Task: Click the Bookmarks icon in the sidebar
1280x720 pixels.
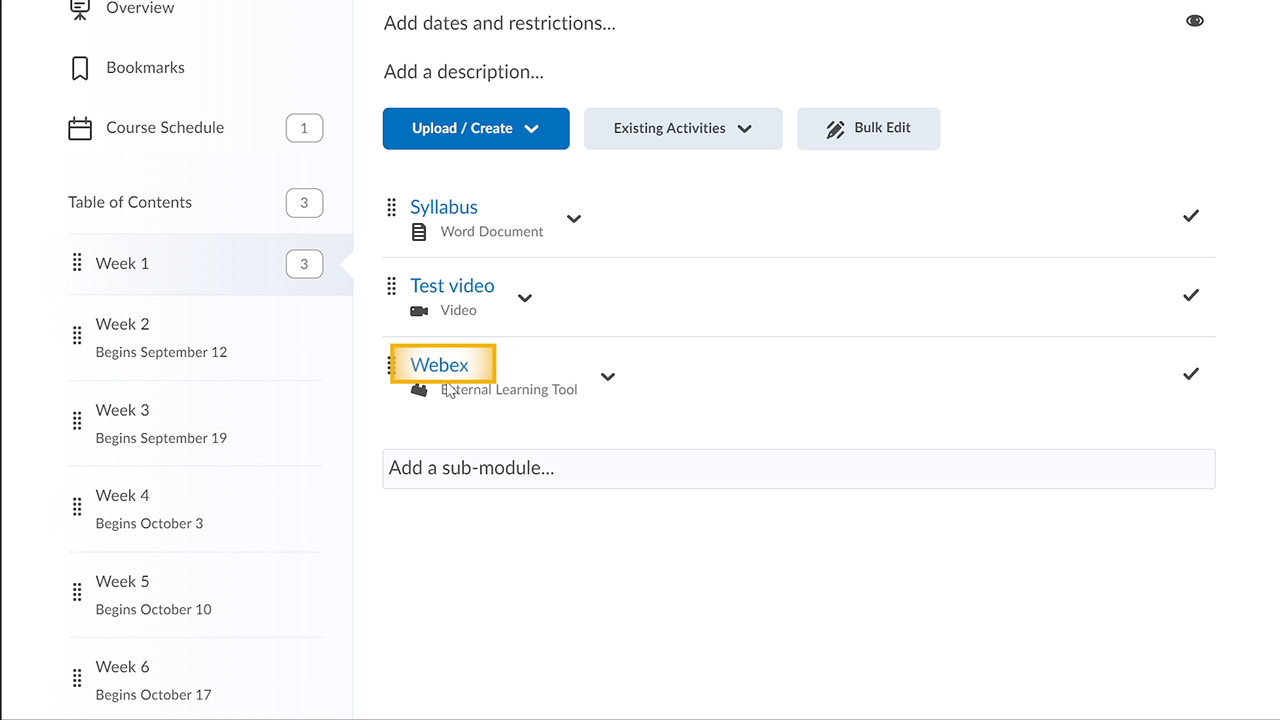Action: 79,67
